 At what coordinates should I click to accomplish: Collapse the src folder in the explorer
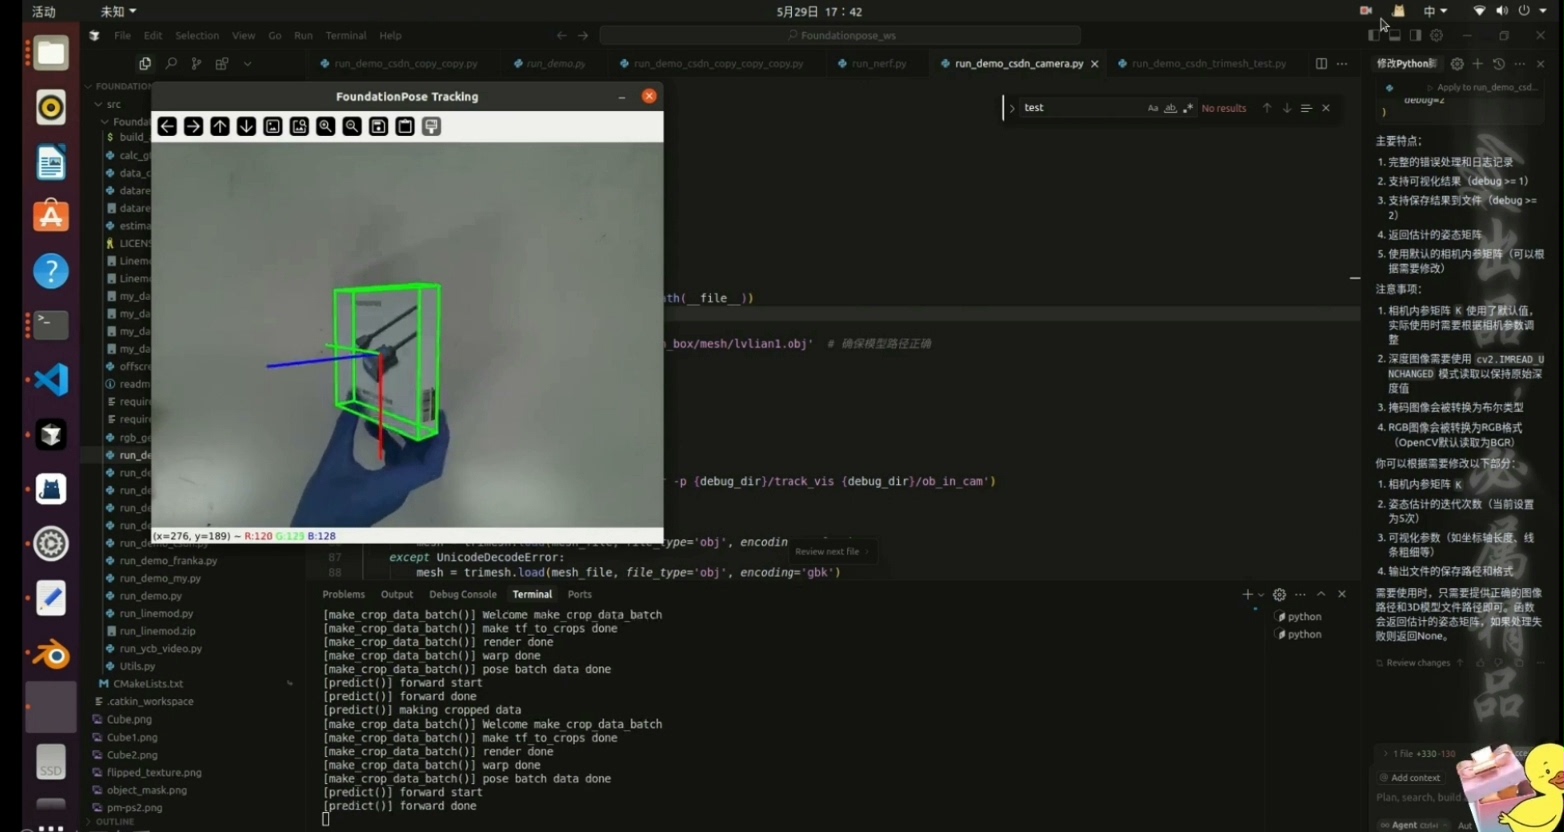[x=98, y=104]
